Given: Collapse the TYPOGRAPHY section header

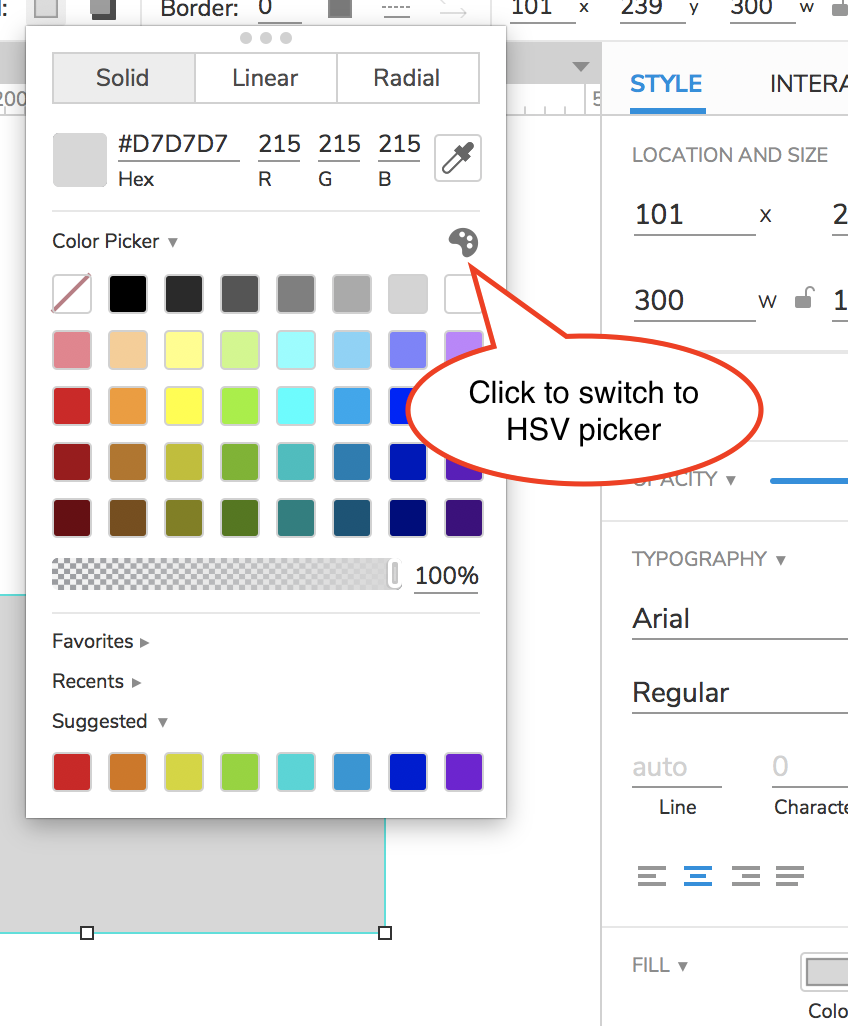Looking at the screenshot, I should (709, 559).
